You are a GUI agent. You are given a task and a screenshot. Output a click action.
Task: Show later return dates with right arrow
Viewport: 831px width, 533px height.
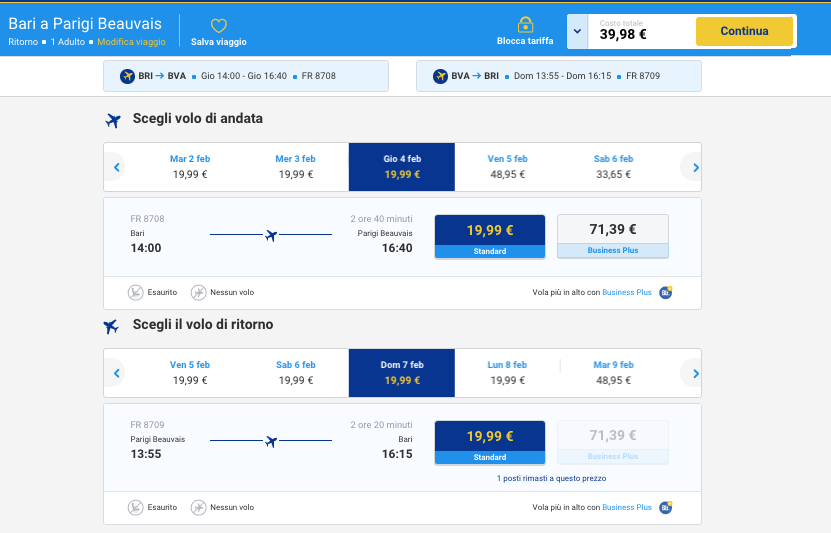click(690, 373)
